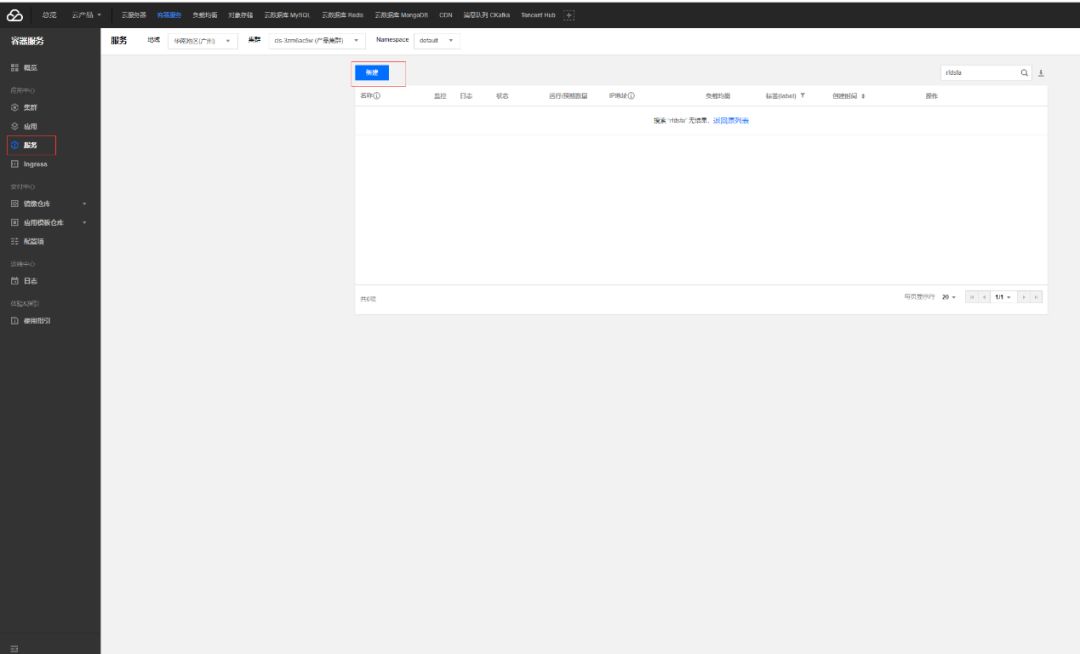Image resolution: width=1080 pixels, height=654 pixels.
Task: Click the info icon next to 名称
Action: coord(377,96)
